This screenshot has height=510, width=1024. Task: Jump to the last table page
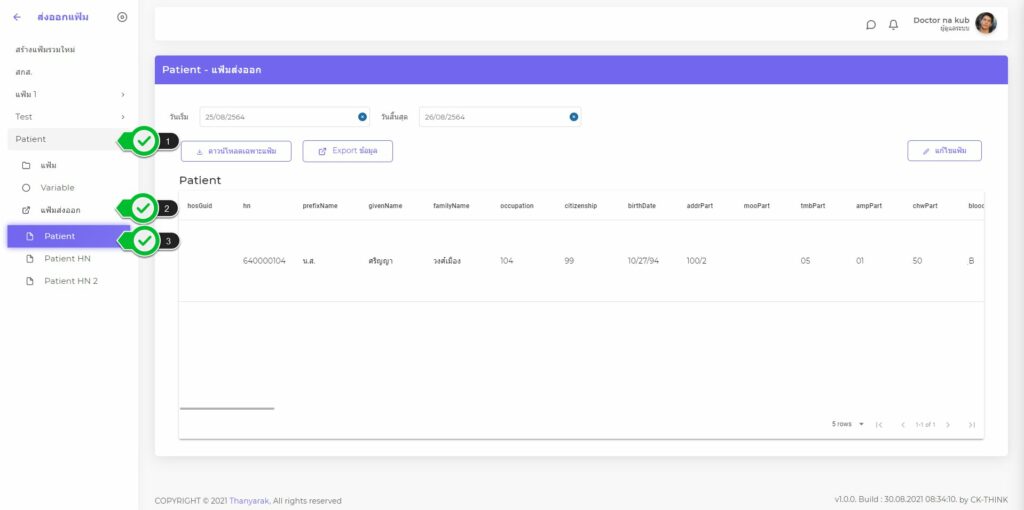coord(971,425)
